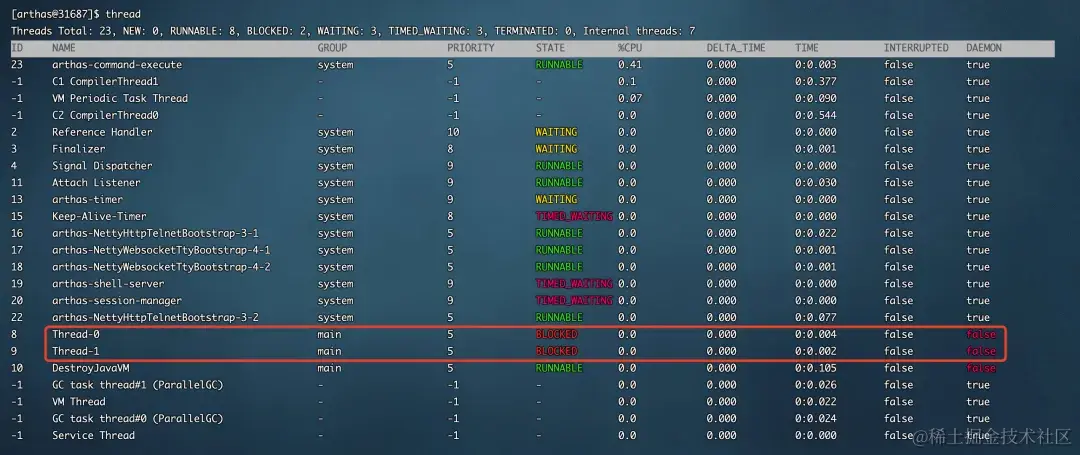This screenshot has width=1080, height=455.
Task: Click the 0:0.002 TIME of Thread-1
Action: tap(816, 351)
